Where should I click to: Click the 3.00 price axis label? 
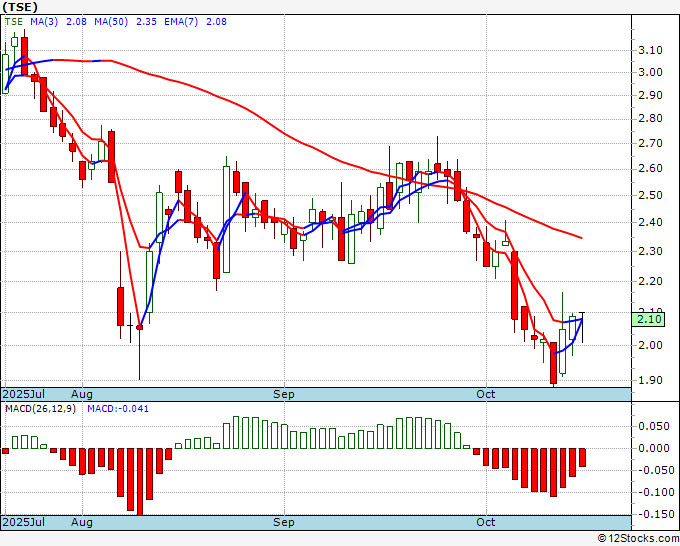(651, 72)
